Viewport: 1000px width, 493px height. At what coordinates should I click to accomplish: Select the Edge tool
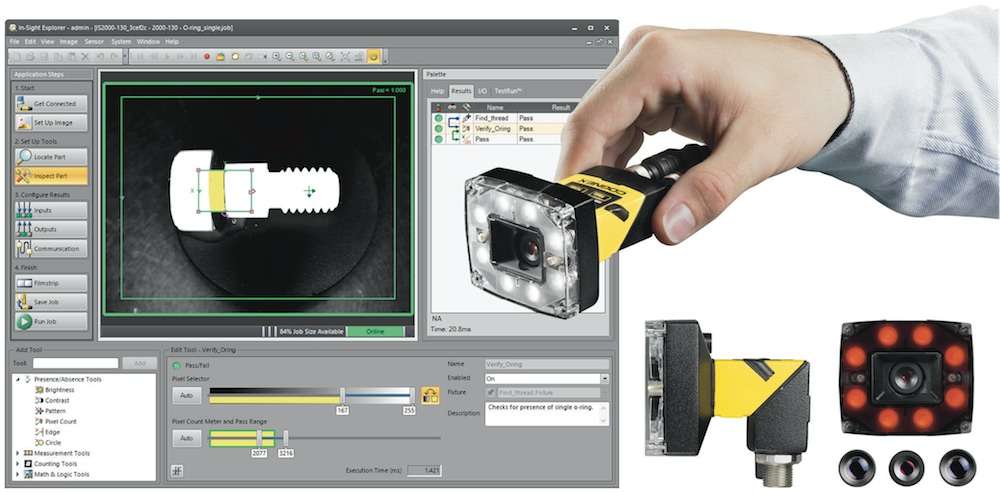[48, 432]
